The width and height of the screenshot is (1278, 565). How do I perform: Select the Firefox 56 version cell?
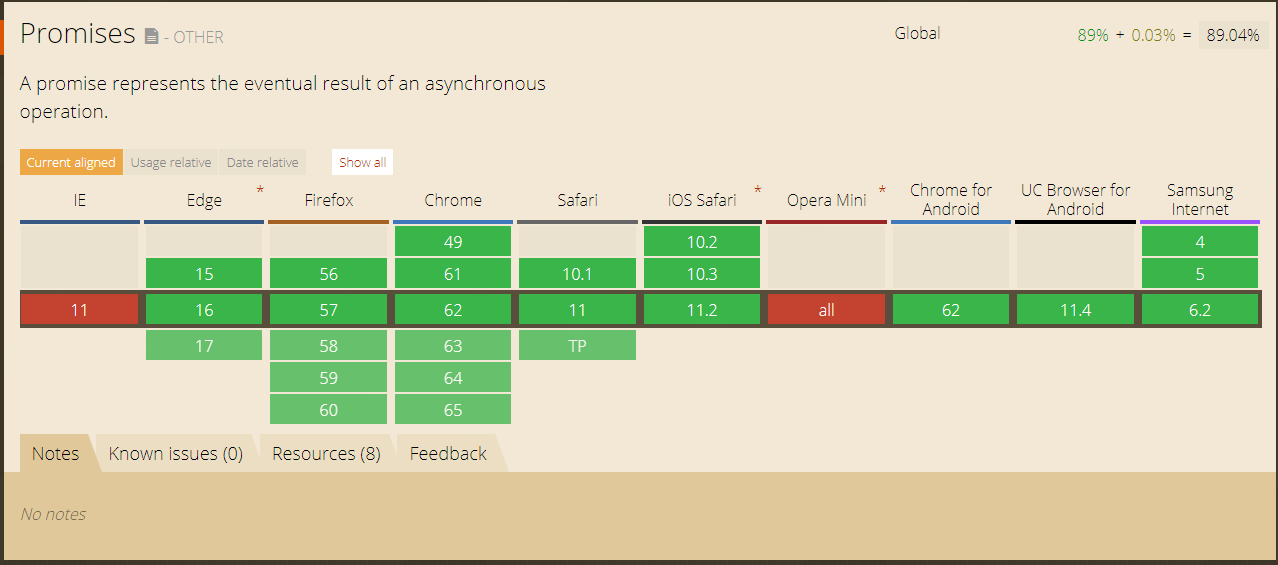click(x=329, y=274)
